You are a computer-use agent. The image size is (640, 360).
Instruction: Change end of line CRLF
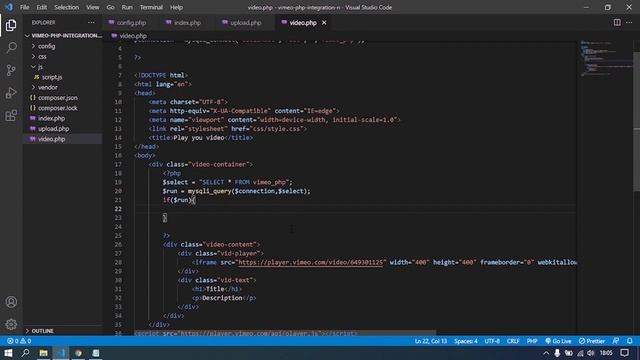tap(513, 341)
